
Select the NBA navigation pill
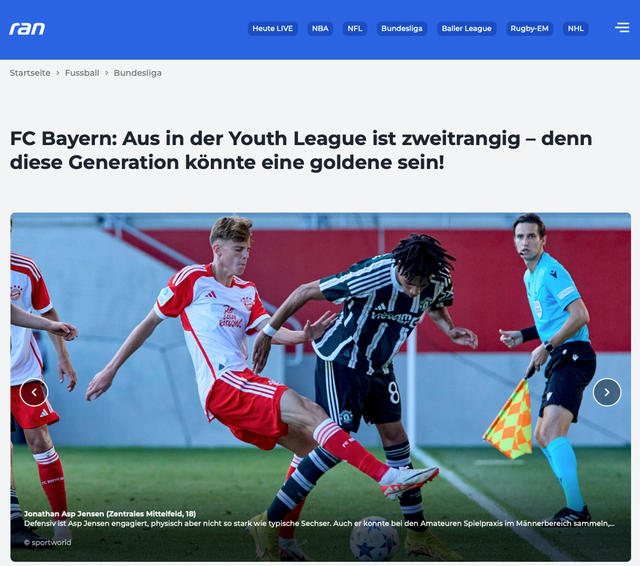320,29
